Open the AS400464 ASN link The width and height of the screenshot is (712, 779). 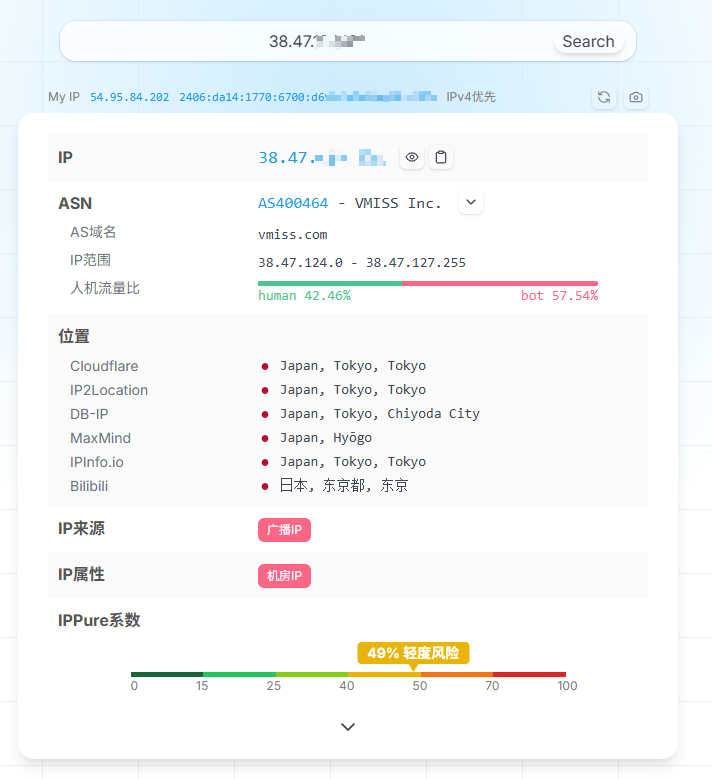click(293, 203)
